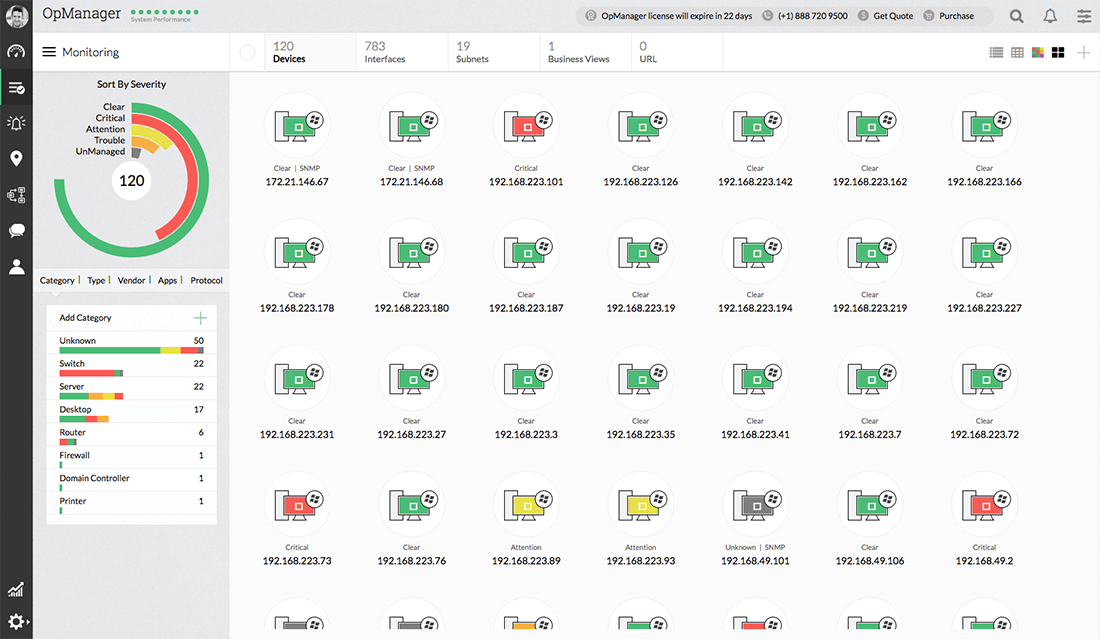
Task: Open the alarms siren icon in sidebar
Action: 16,123
